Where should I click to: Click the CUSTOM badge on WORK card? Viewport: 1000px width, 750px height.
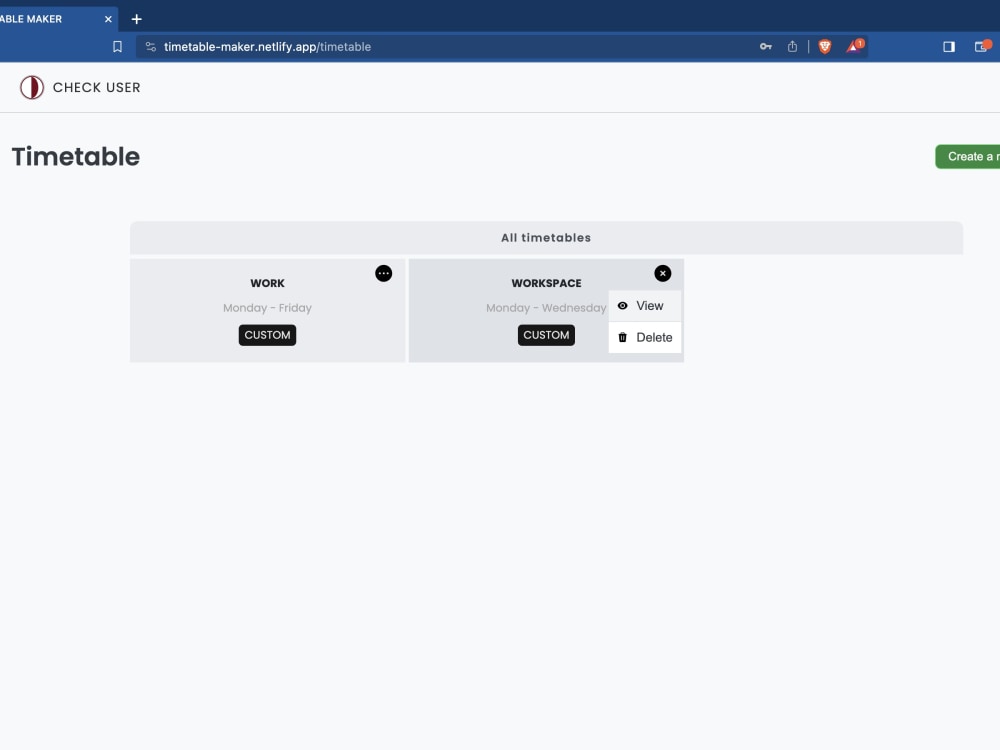(x=267, y=335)
